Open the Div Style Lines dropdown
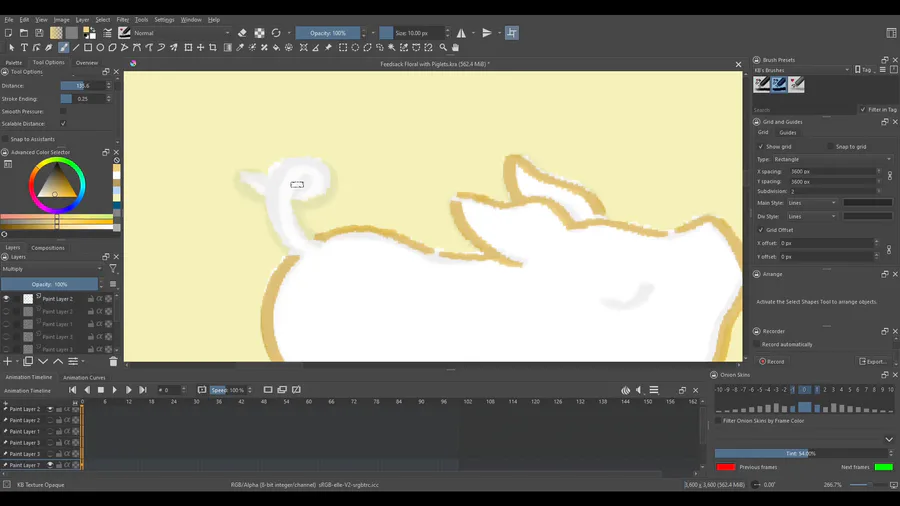Viewport: 900px width, 506px height. click(x=812, y=216)
